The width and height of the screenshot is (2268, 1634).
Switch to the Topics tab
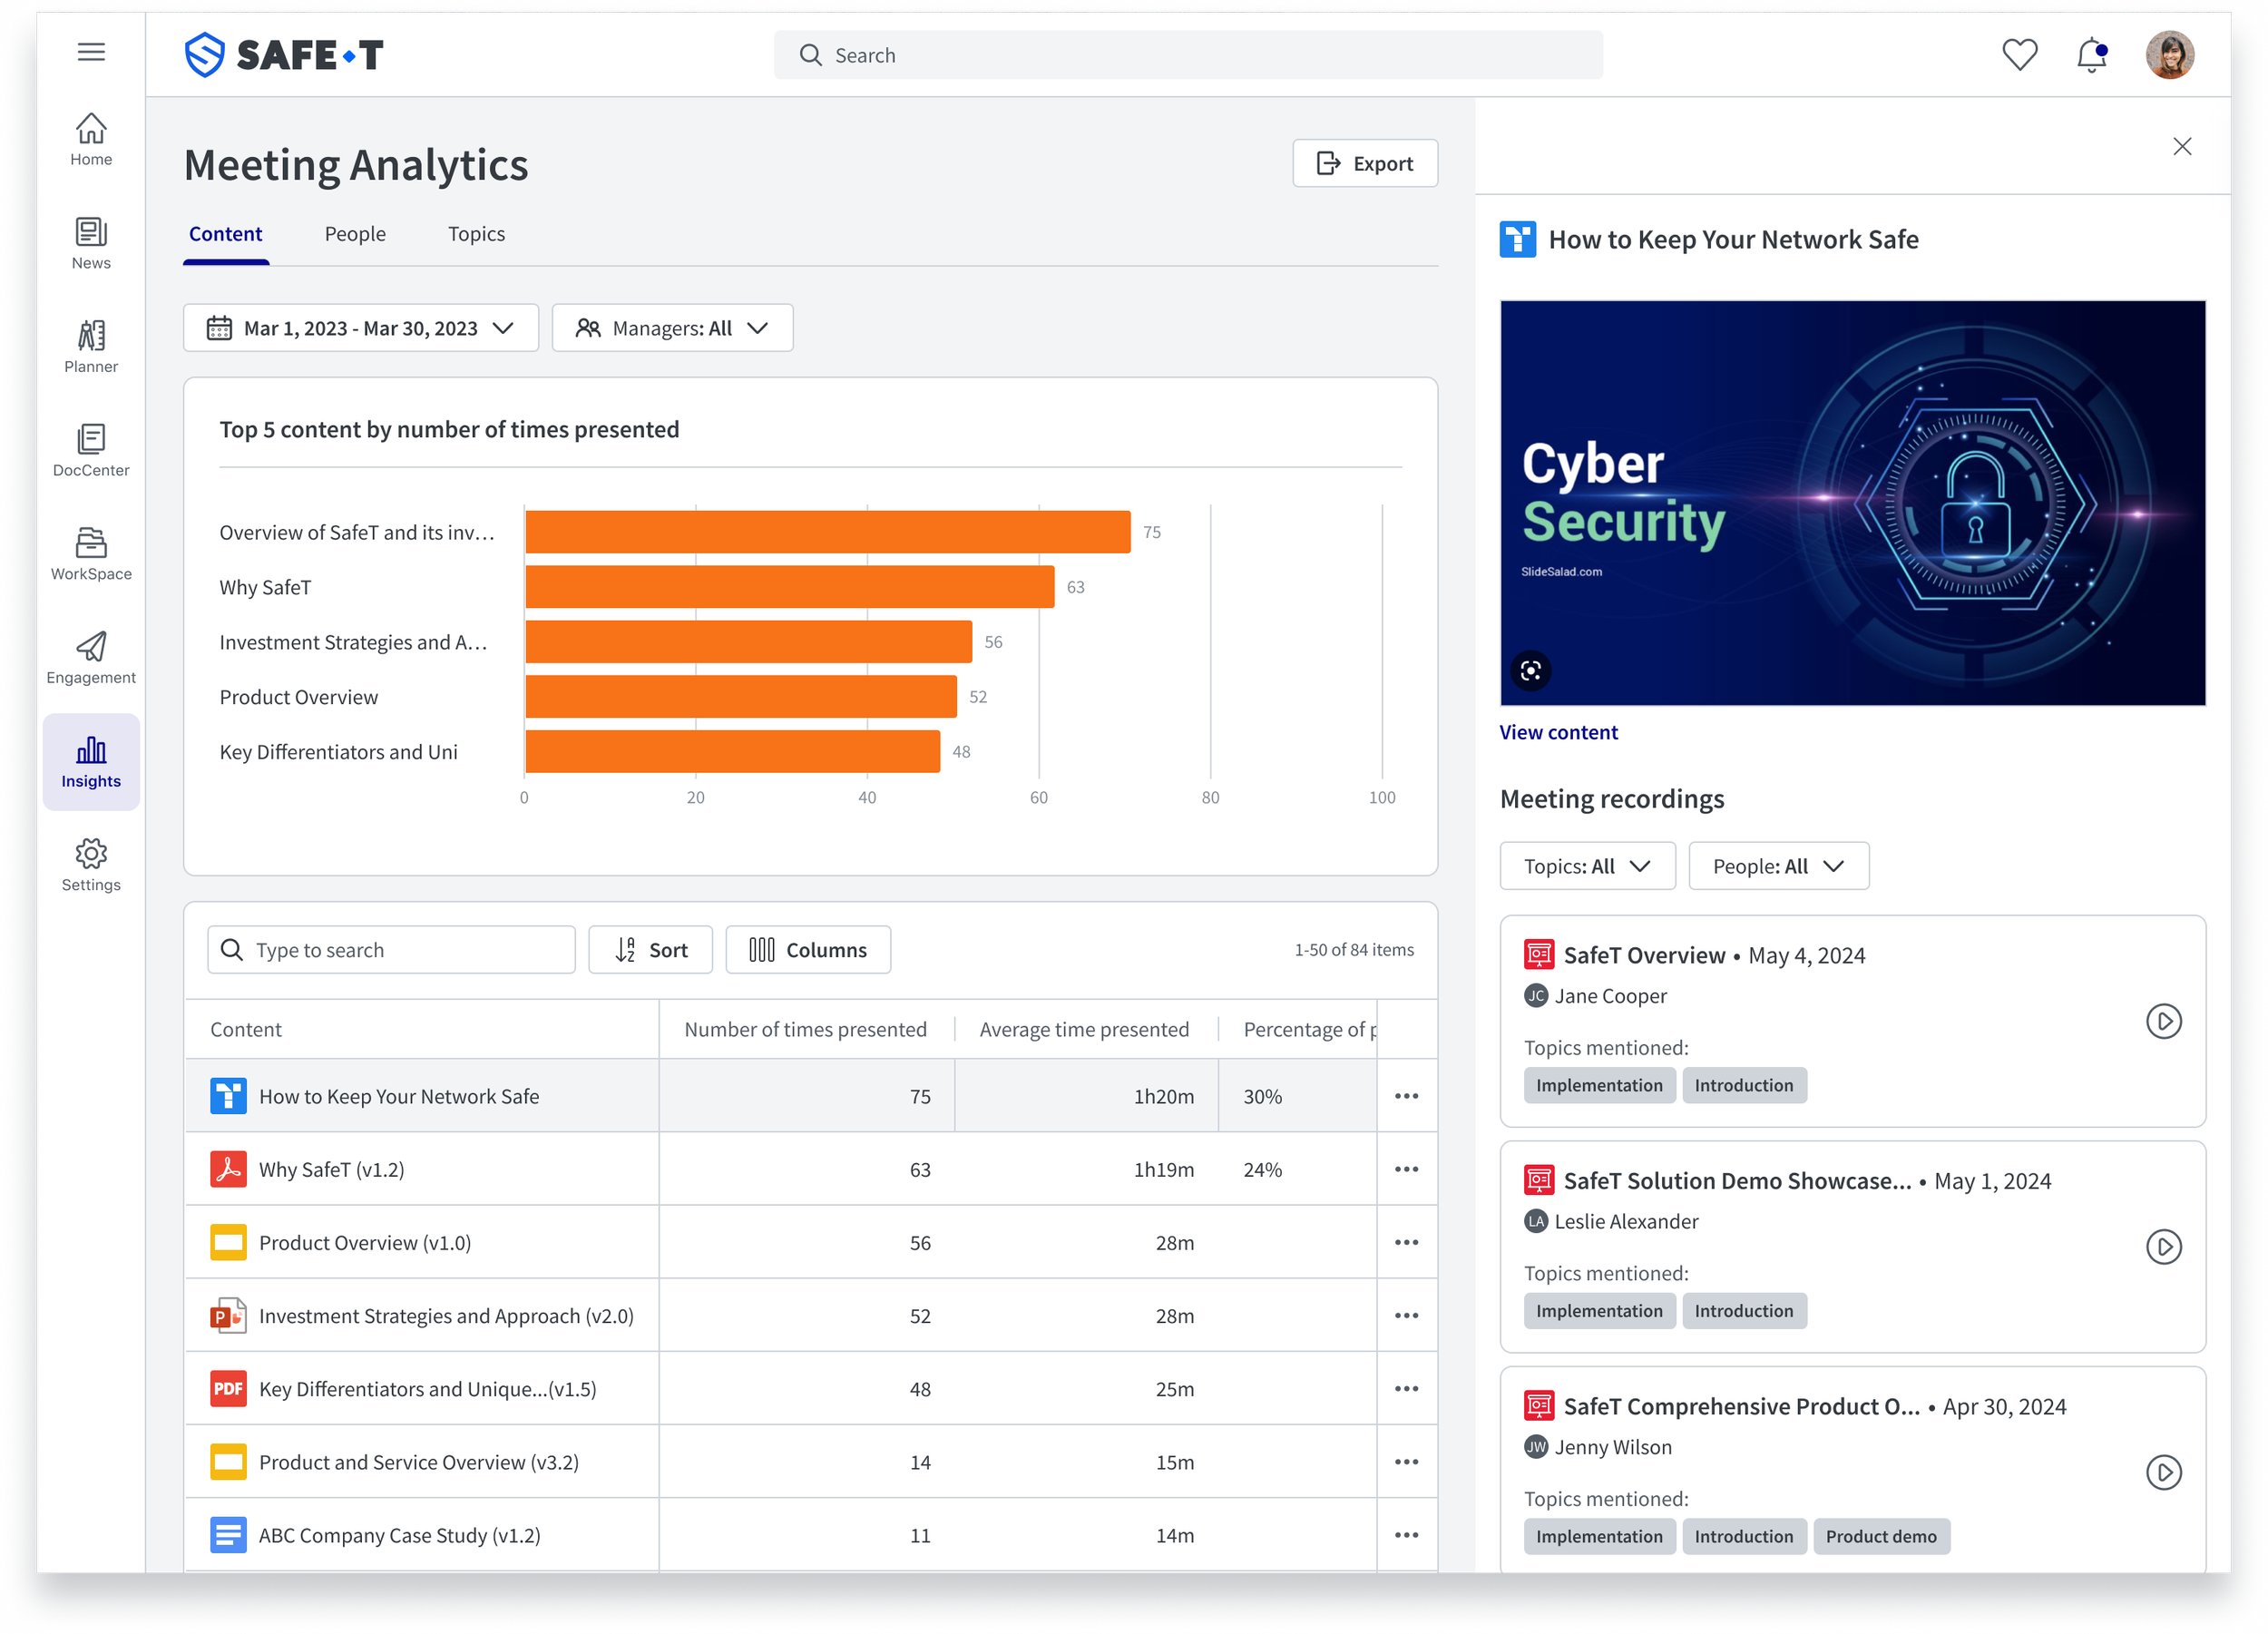point(476,234)
